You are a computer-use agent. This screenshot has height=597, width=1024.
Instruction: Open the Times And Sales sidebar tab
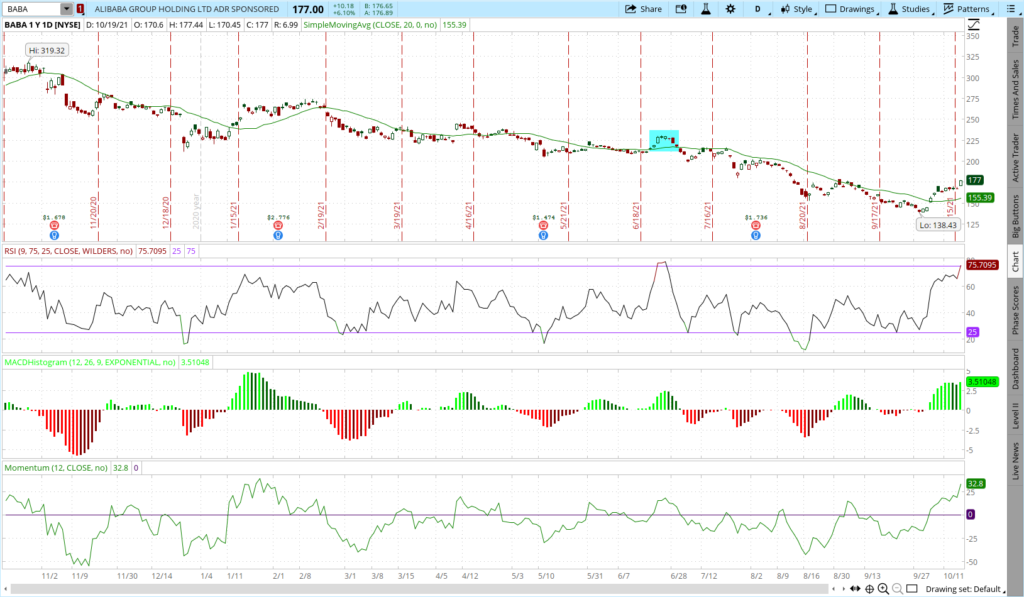(1015, 96)
